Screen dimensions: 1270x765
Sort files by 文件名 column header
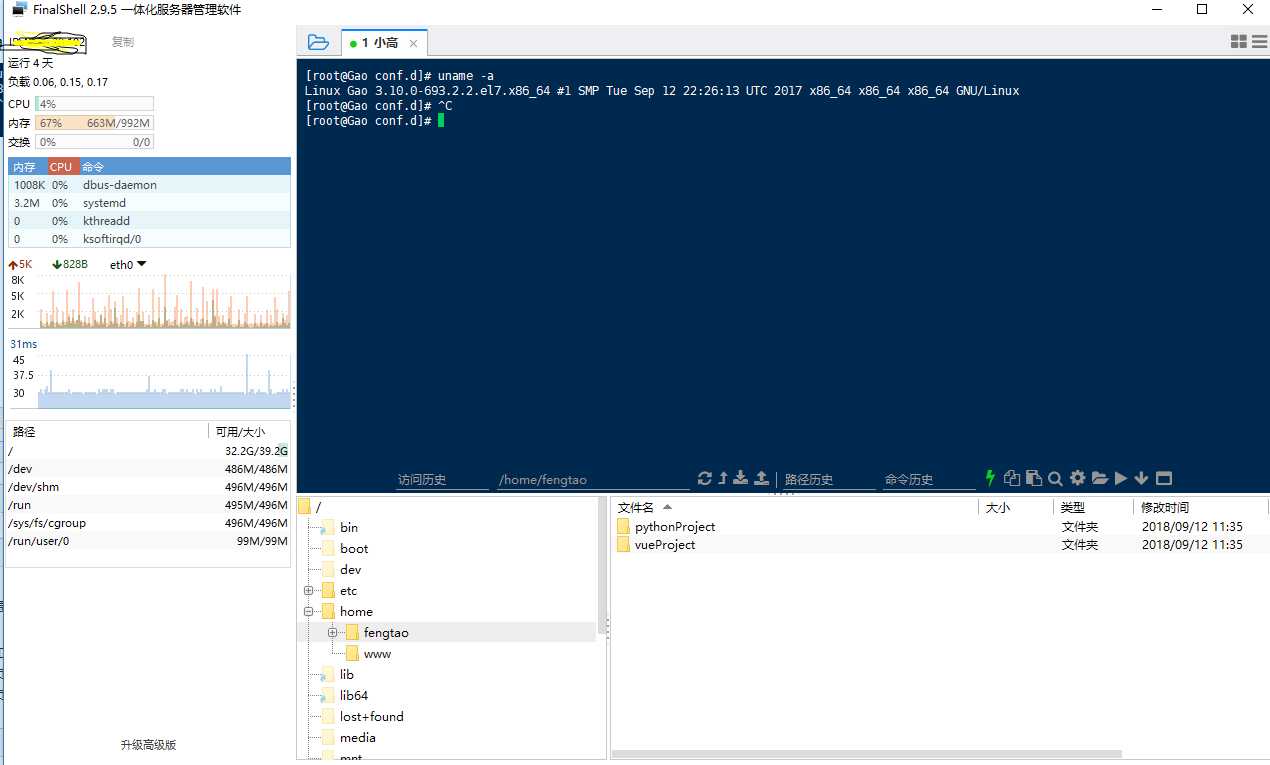click(794, 507)
